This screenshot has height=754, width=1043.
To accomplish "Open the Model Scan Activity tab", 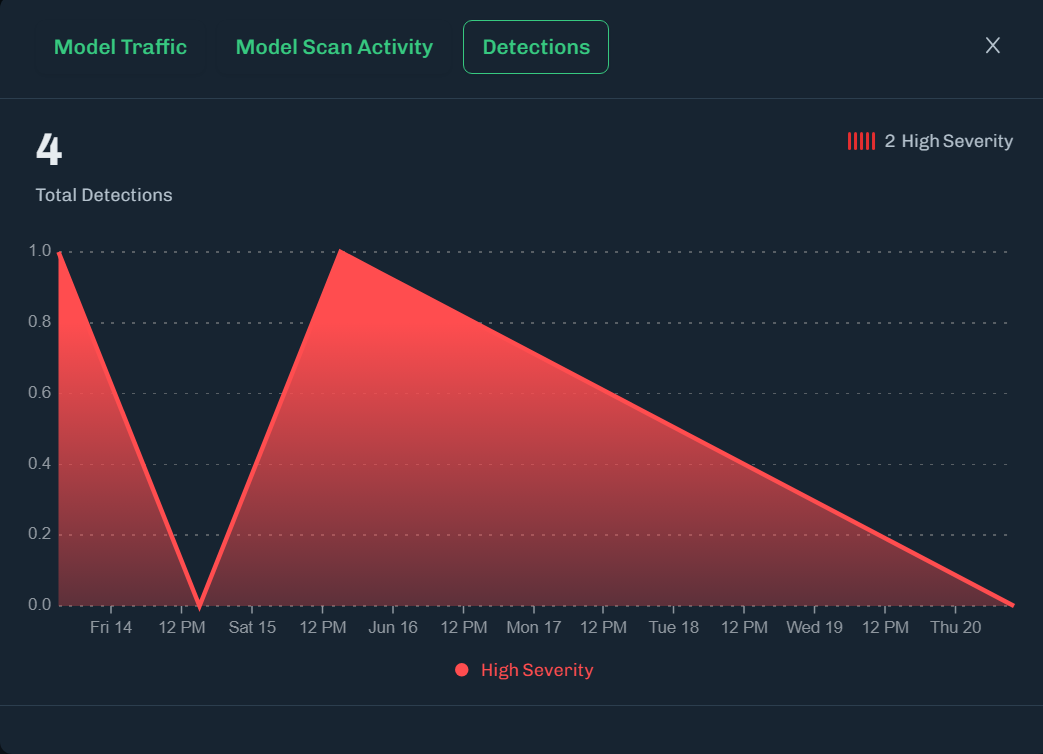I will [334, 47].
